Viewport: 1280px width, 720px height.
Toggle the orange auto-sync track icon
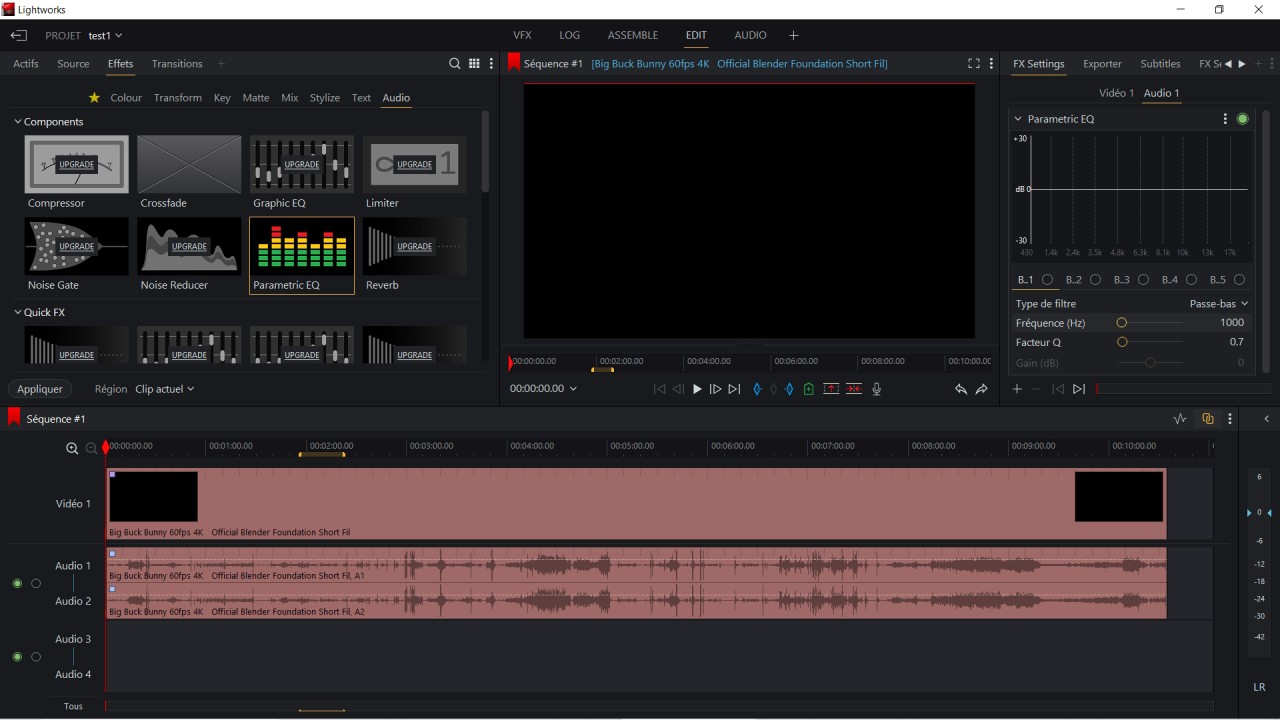(1208, 419)
